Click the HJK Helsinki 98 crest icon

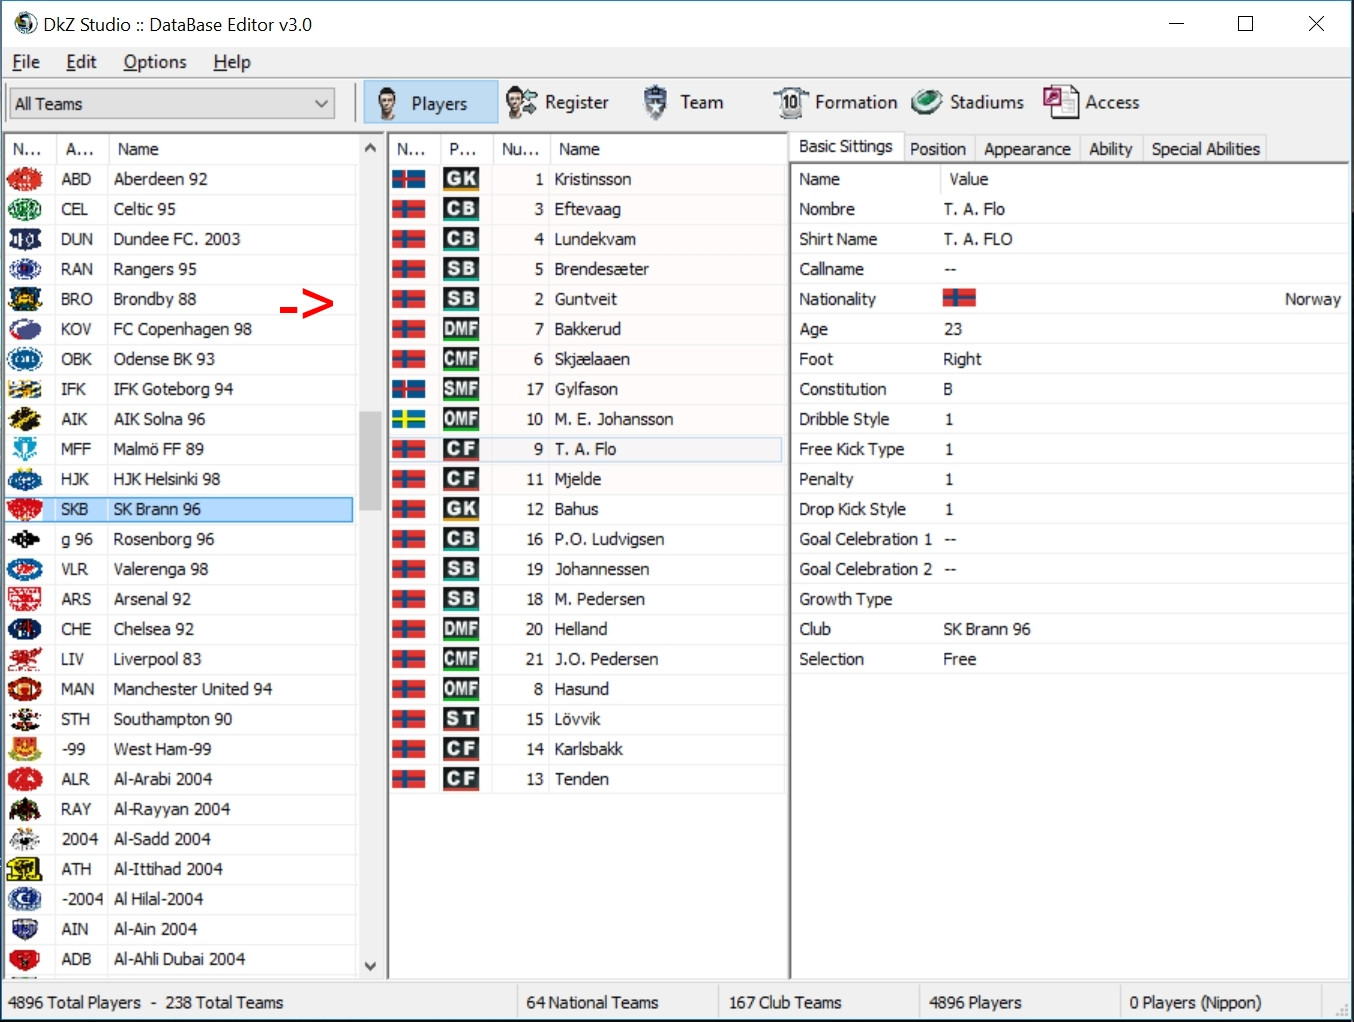[x=25, y=479]
